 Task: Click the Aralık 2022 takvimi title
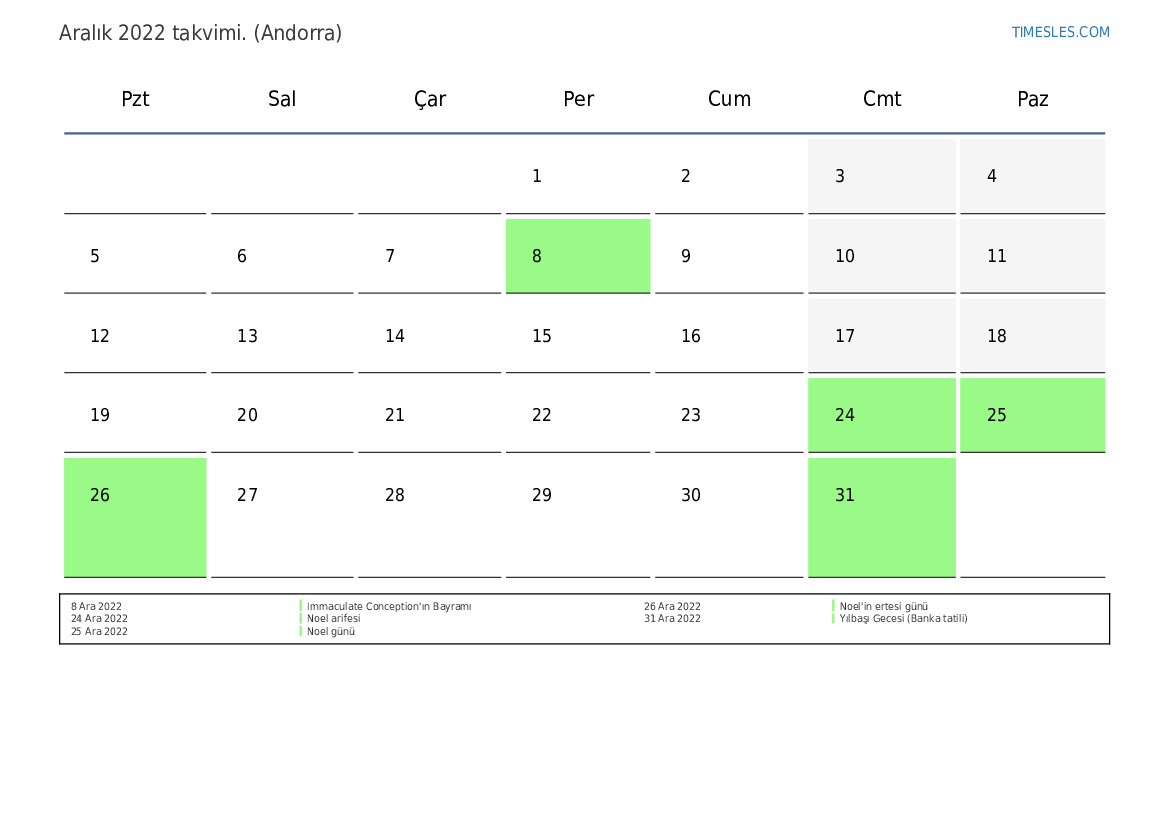[x=201, y=33]
